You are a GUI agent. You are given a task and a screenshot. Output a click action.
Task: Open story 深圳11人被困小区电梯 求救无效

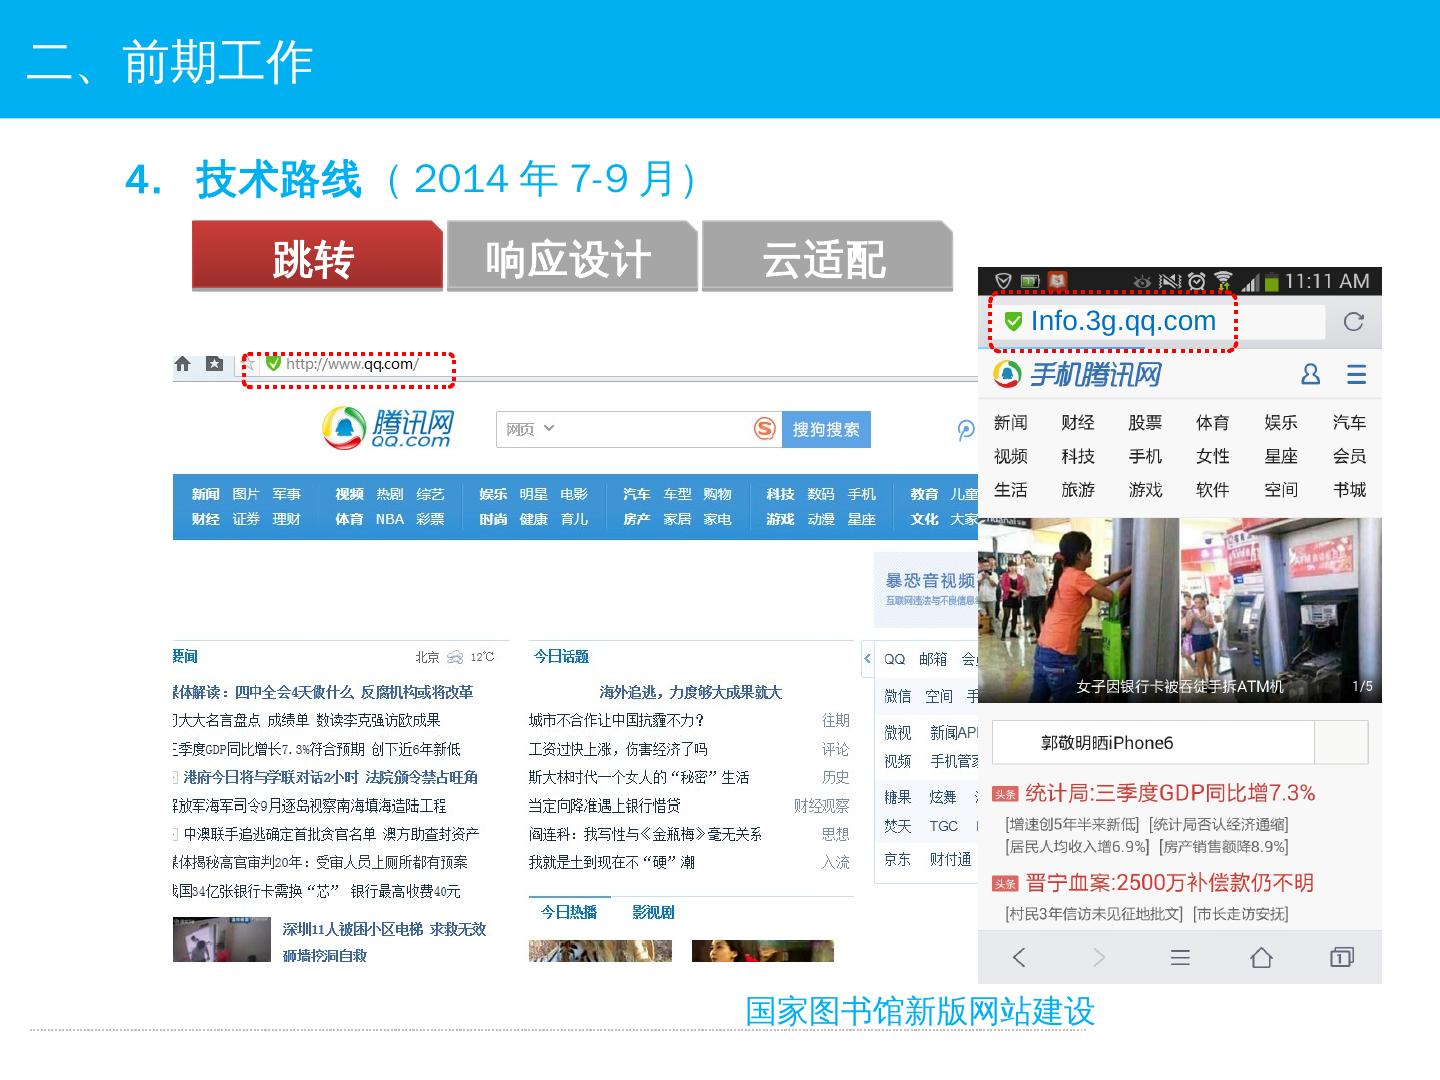point(384,929)
